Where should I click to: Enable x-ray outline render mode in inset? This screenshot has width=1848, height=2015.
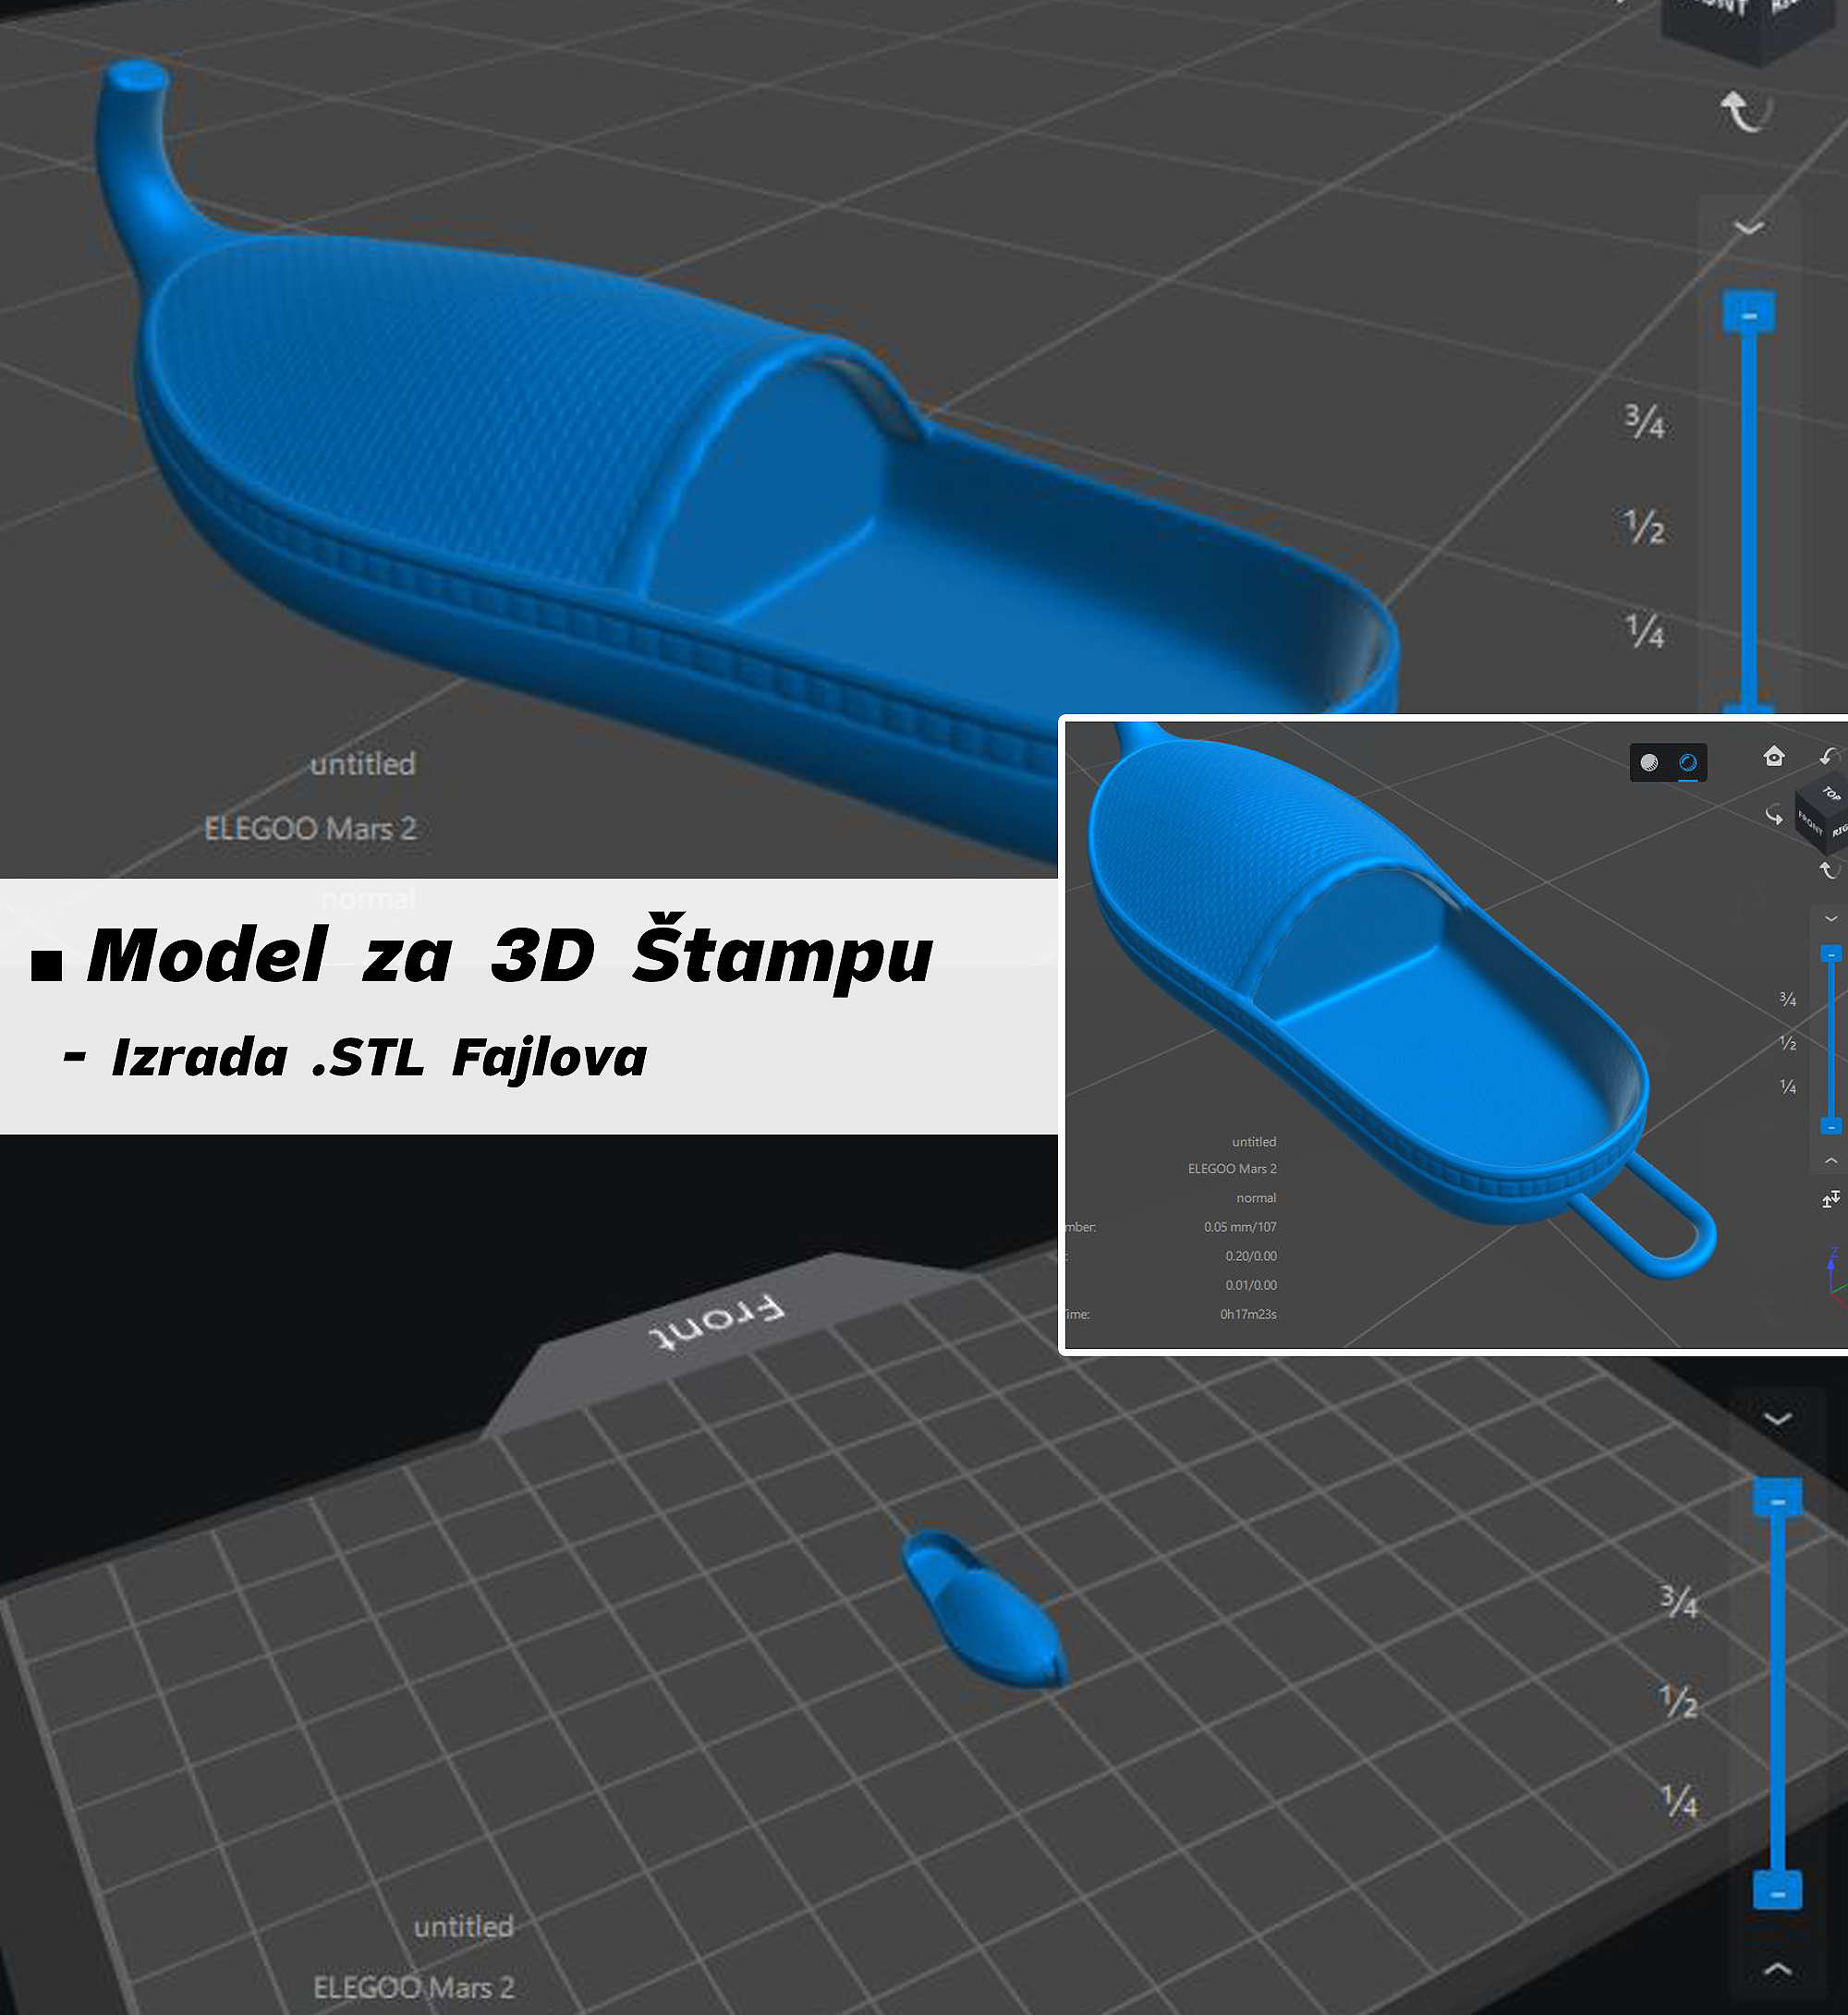click(1687, 763)
